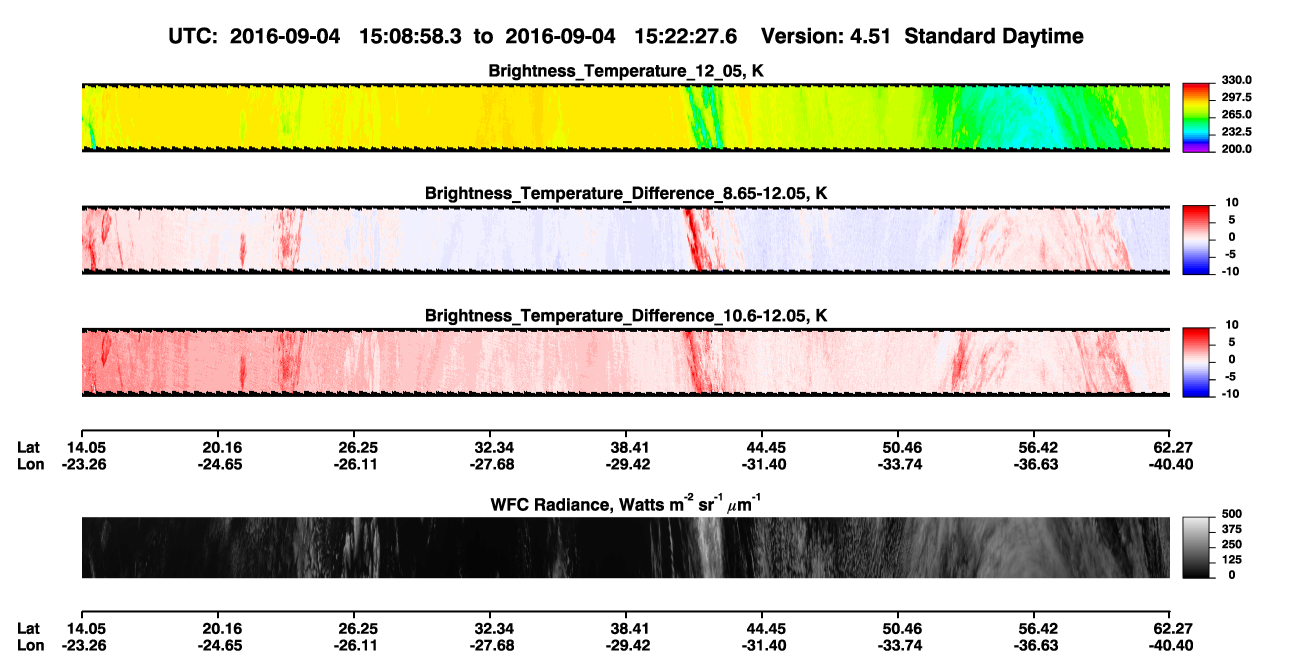Click Lat 38.41 below the WFC panel

(x=626, y=628)
